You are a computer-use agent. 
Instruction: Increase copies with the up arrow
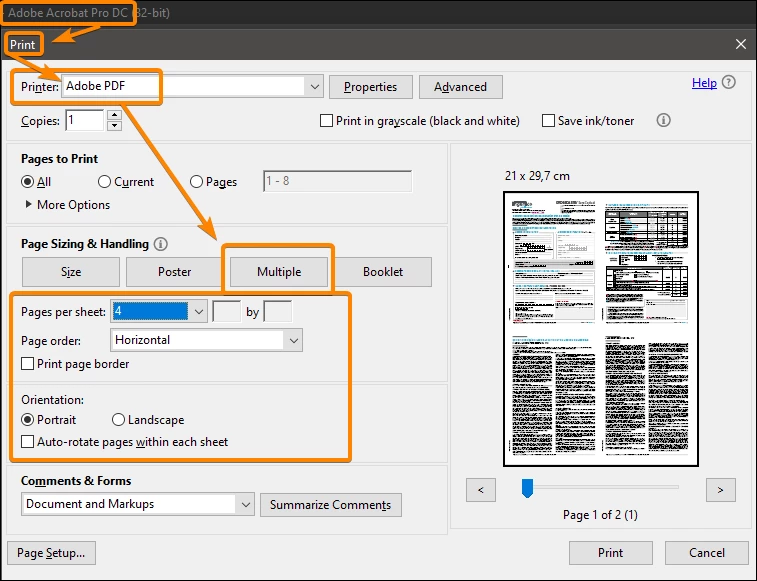[x=114, y=115]
